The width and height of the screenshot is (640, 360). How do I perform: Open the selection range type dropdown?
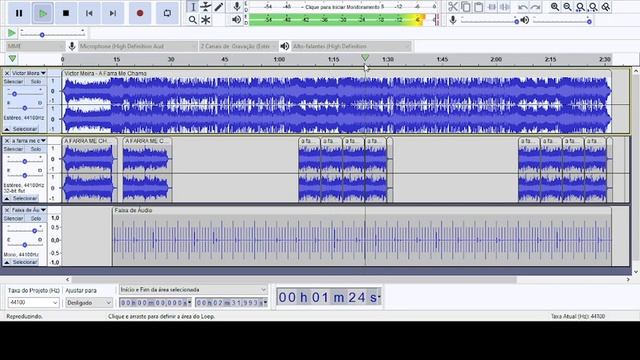193,289
